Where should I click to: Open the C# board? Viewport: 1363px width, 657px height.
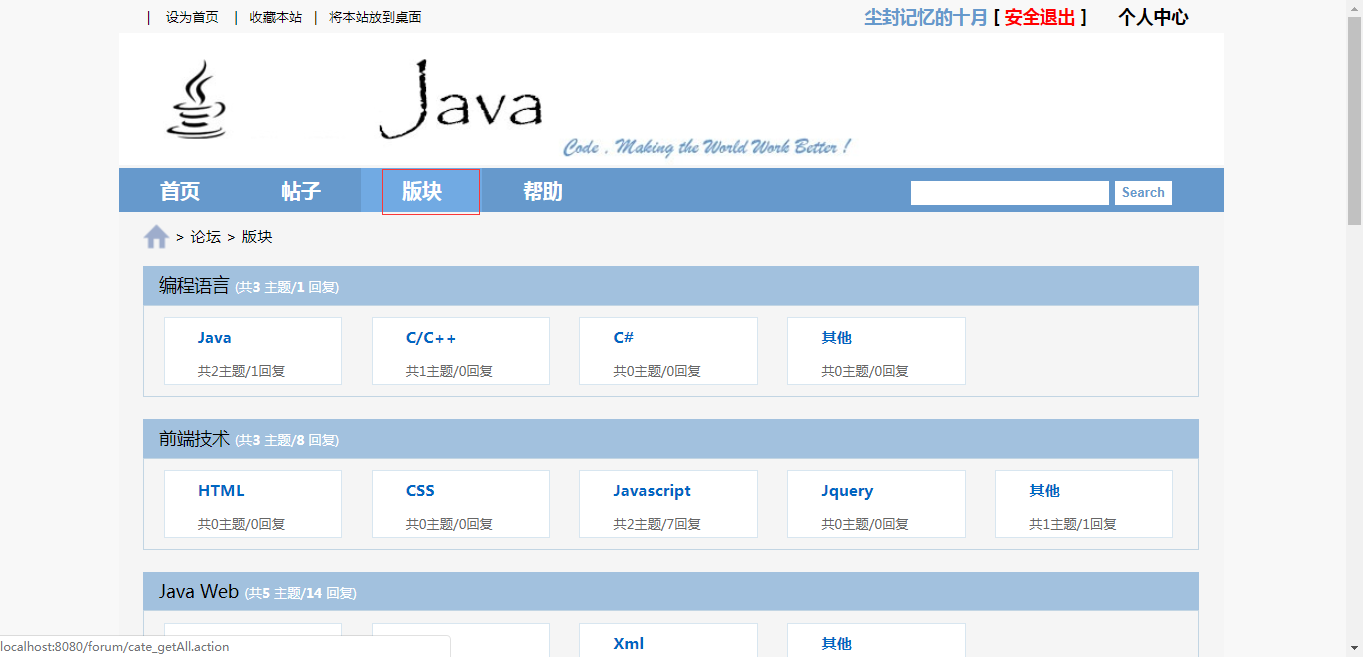[624, 338]
